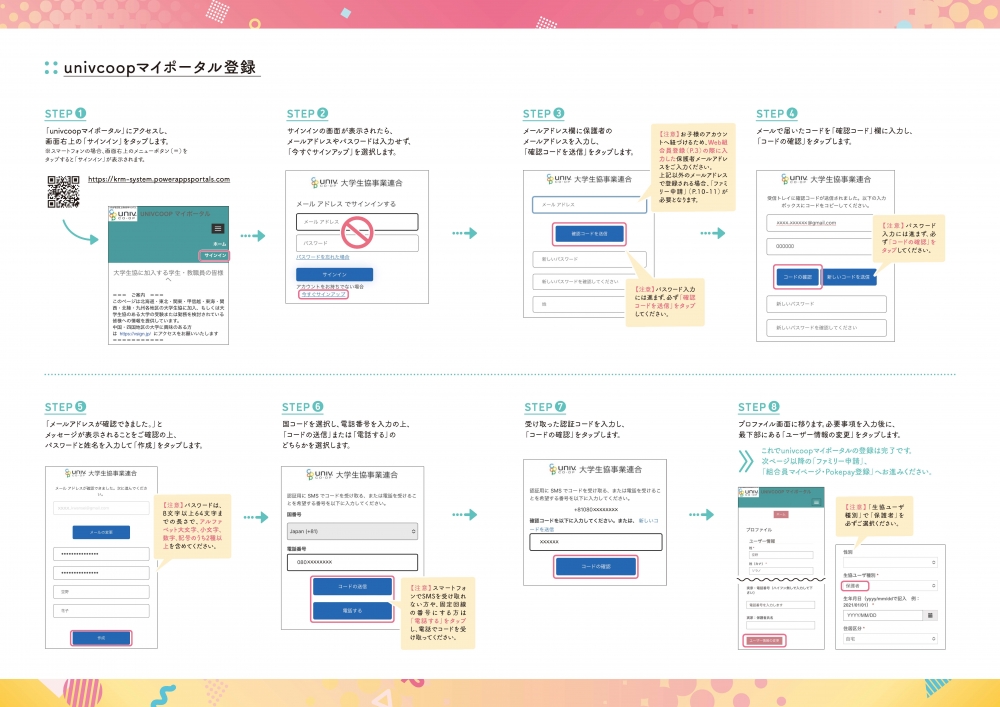
Task: Click the double chevron icon in STEP 8
Action: pyautogui.click(x=745, y=461)
